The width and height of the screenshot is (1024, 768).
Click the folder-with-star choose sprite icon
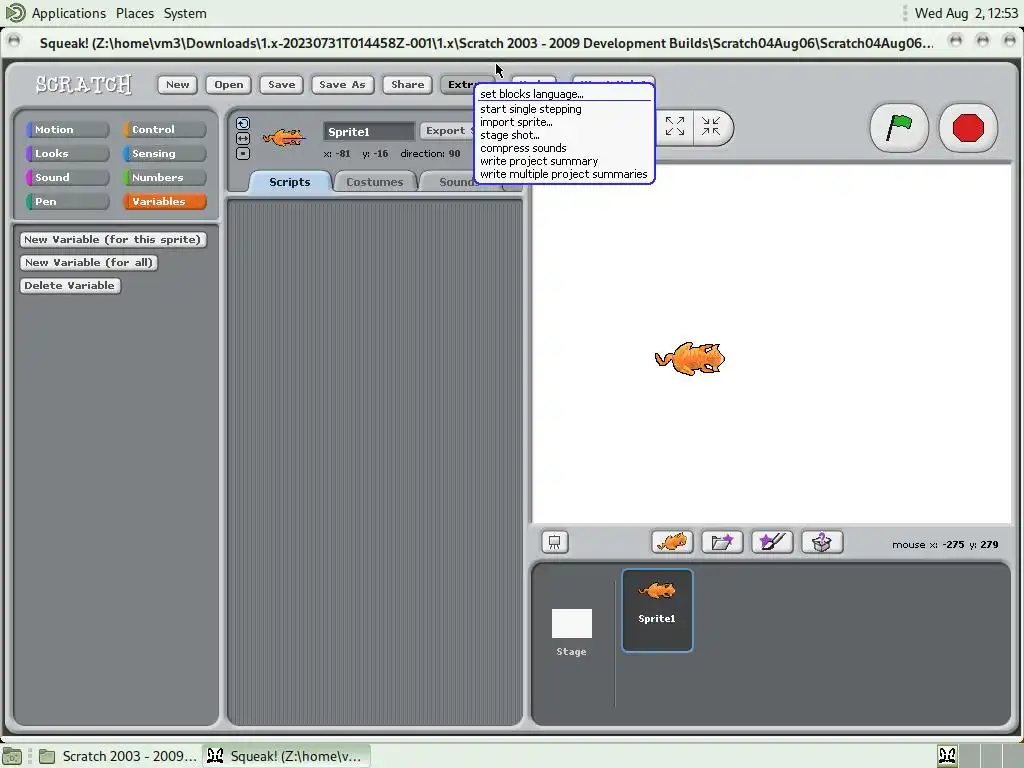coord(722,542)
